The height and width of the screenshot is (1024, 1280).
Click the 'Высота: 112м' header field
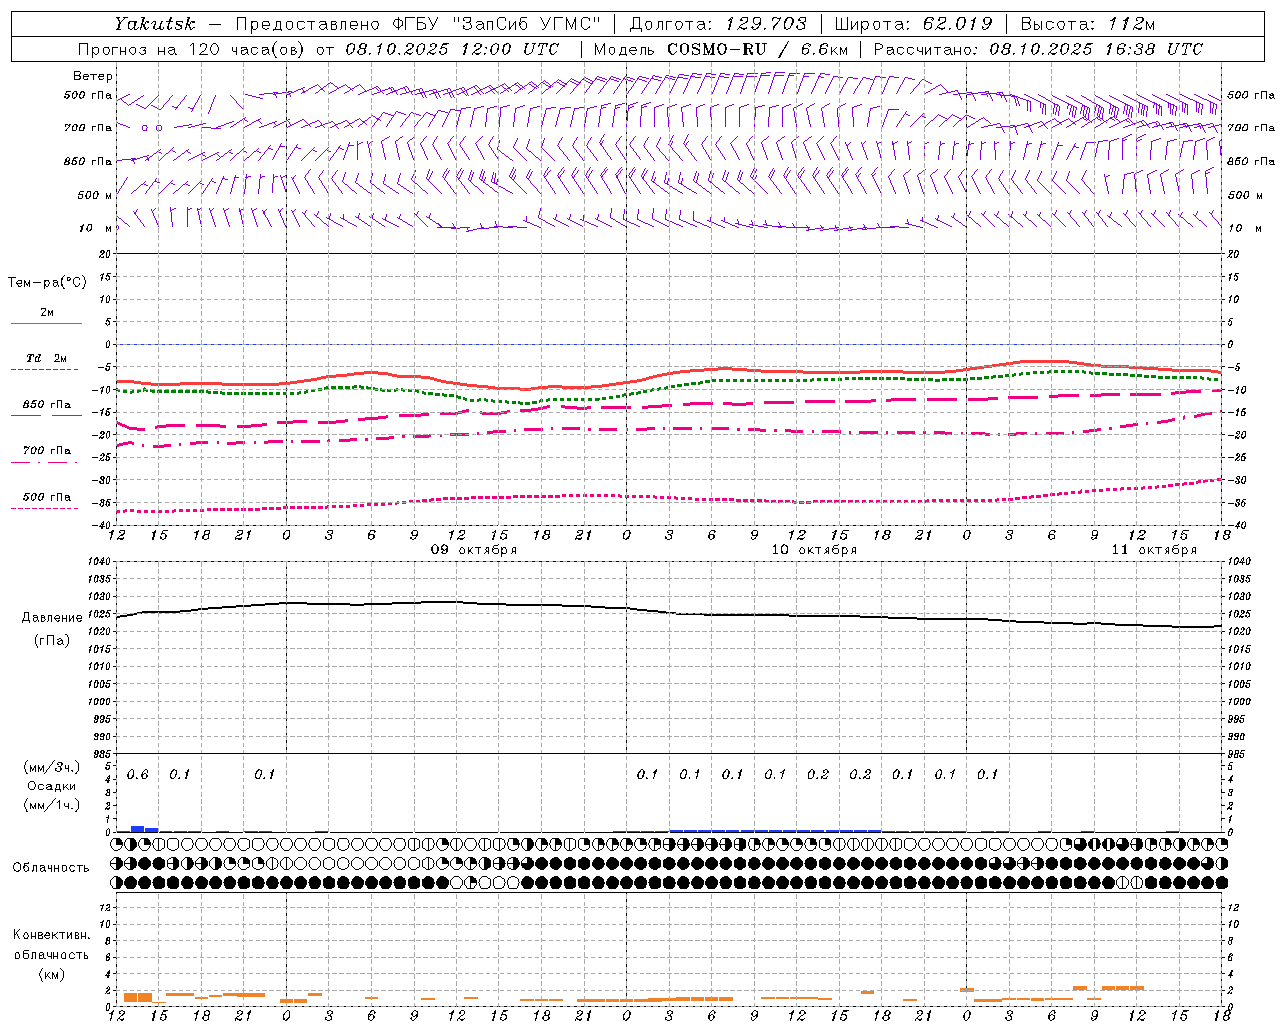1088,24
